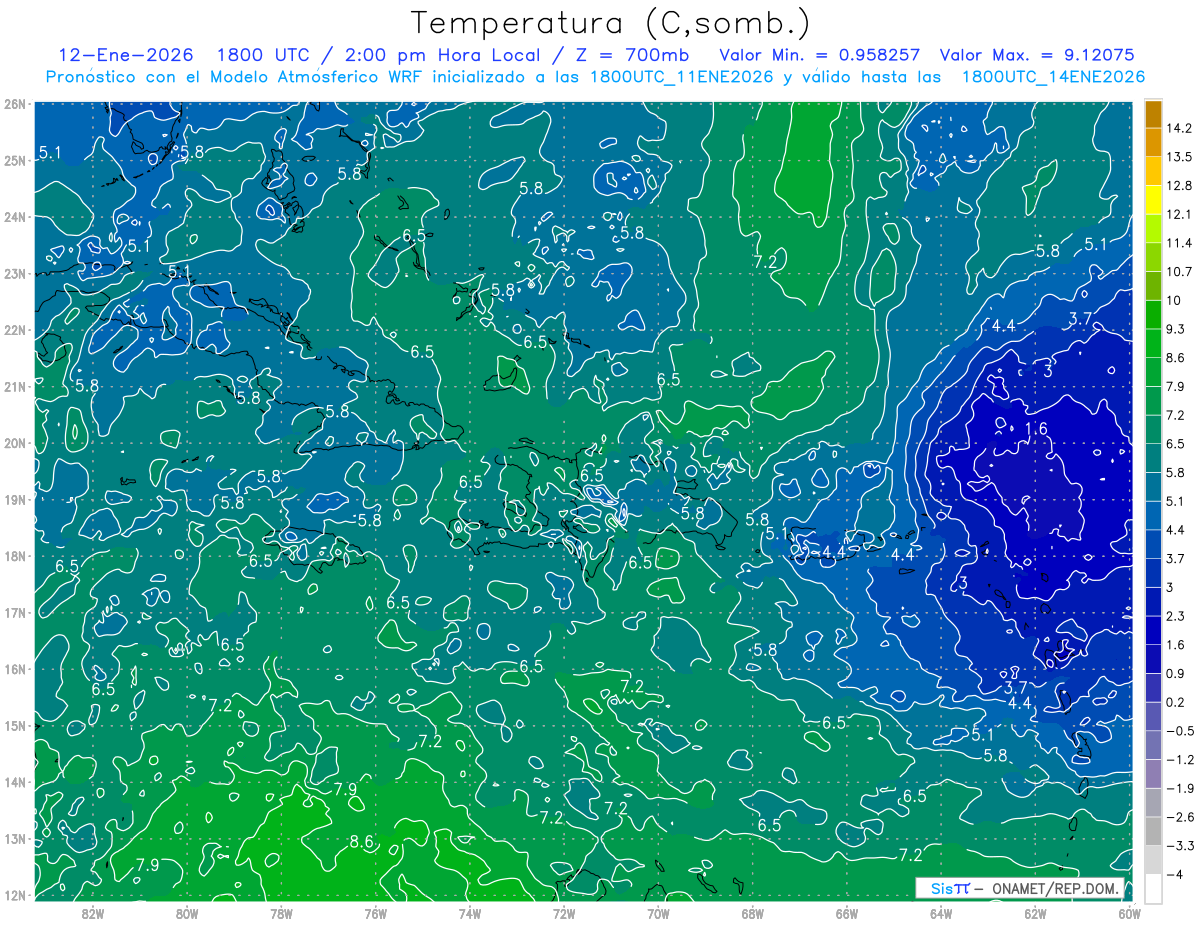The image size is (1200, 927).
Task: Select the date "12-Ene-2026" in the header
Action: tap(126, 55)
